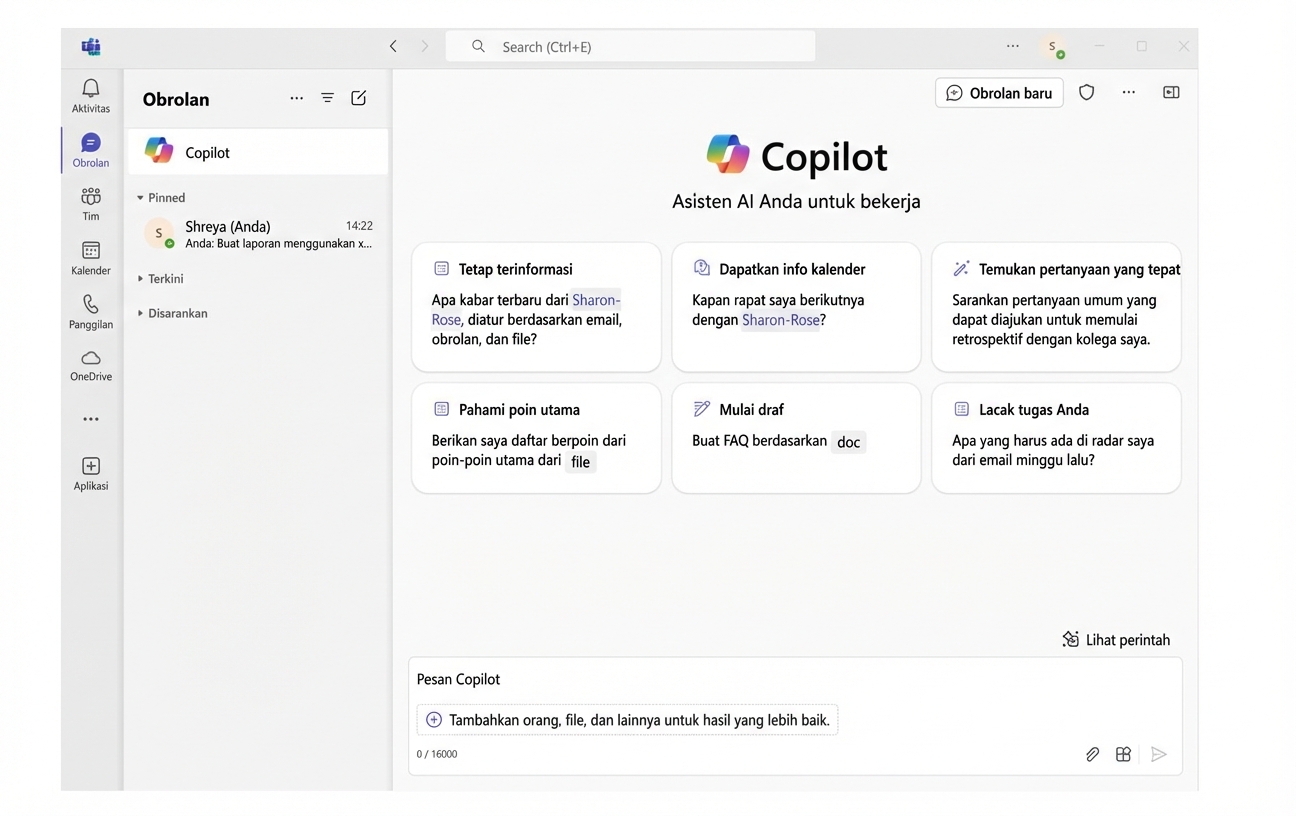The width and height of the screenshot is (1296, 816).
Task: Open Panggilan in the sidebar
Action: coord(90,312)
